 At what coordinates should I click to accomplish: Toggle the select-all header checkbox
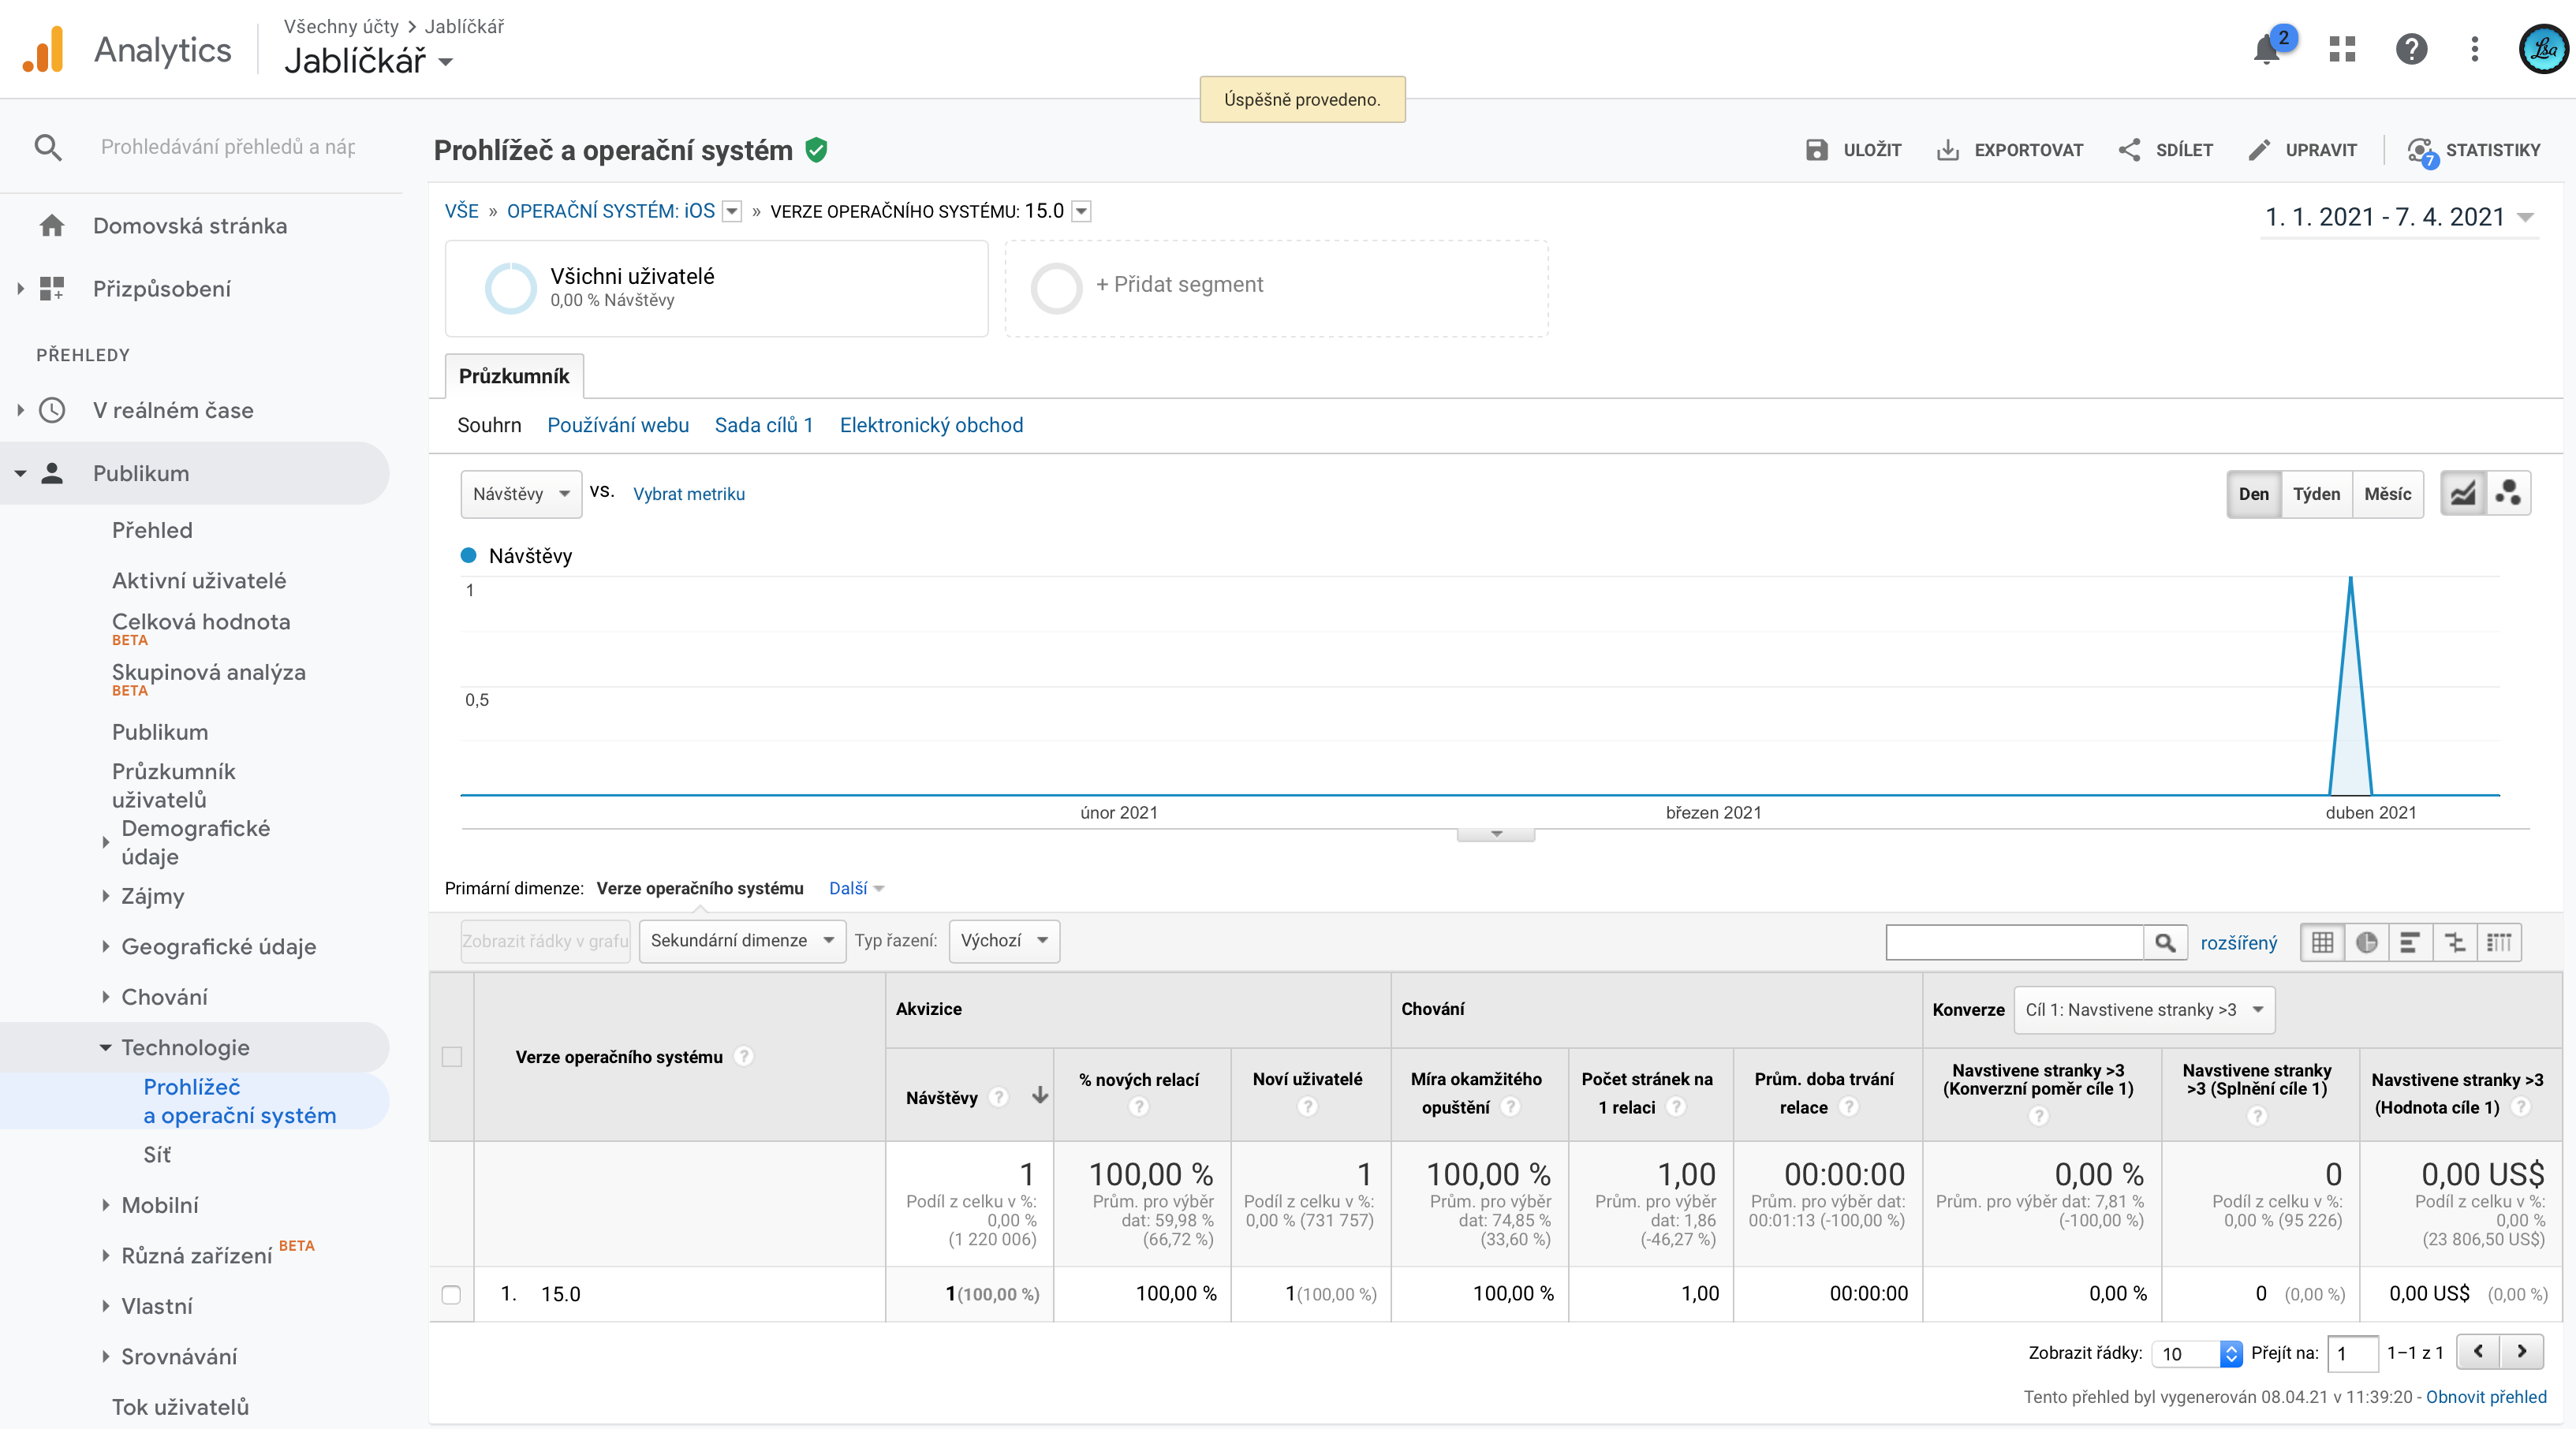pos(452,1057)
